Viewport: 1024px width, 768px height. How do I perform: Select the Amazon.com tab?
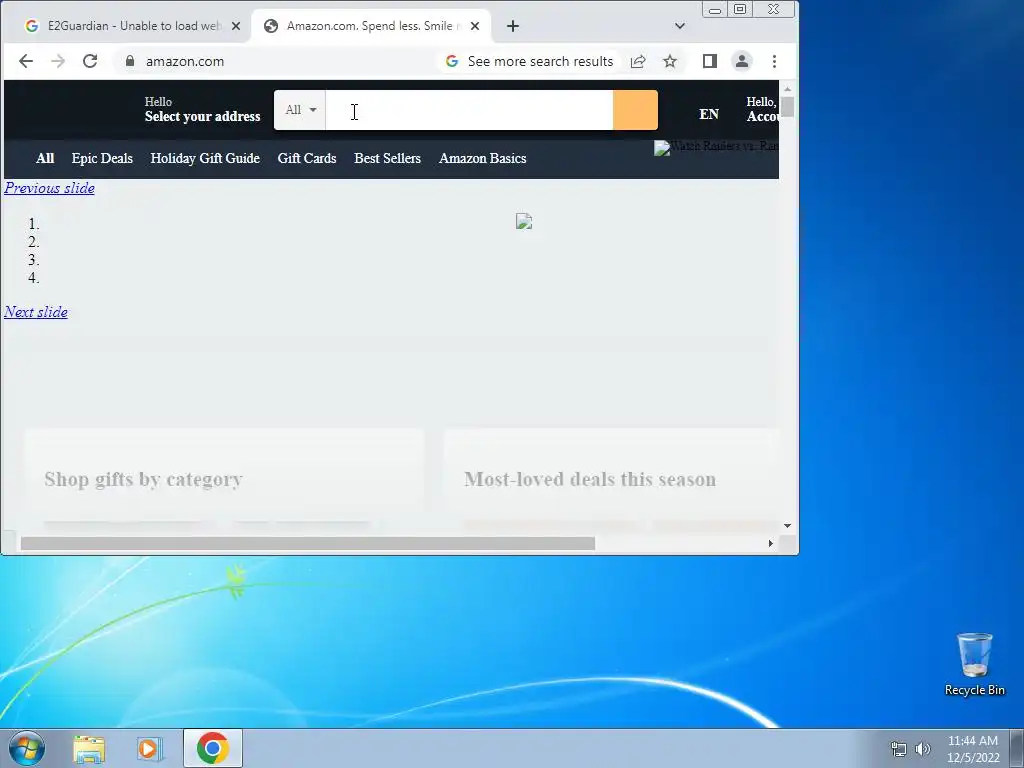pyautogui.click(x=372, y=26)
